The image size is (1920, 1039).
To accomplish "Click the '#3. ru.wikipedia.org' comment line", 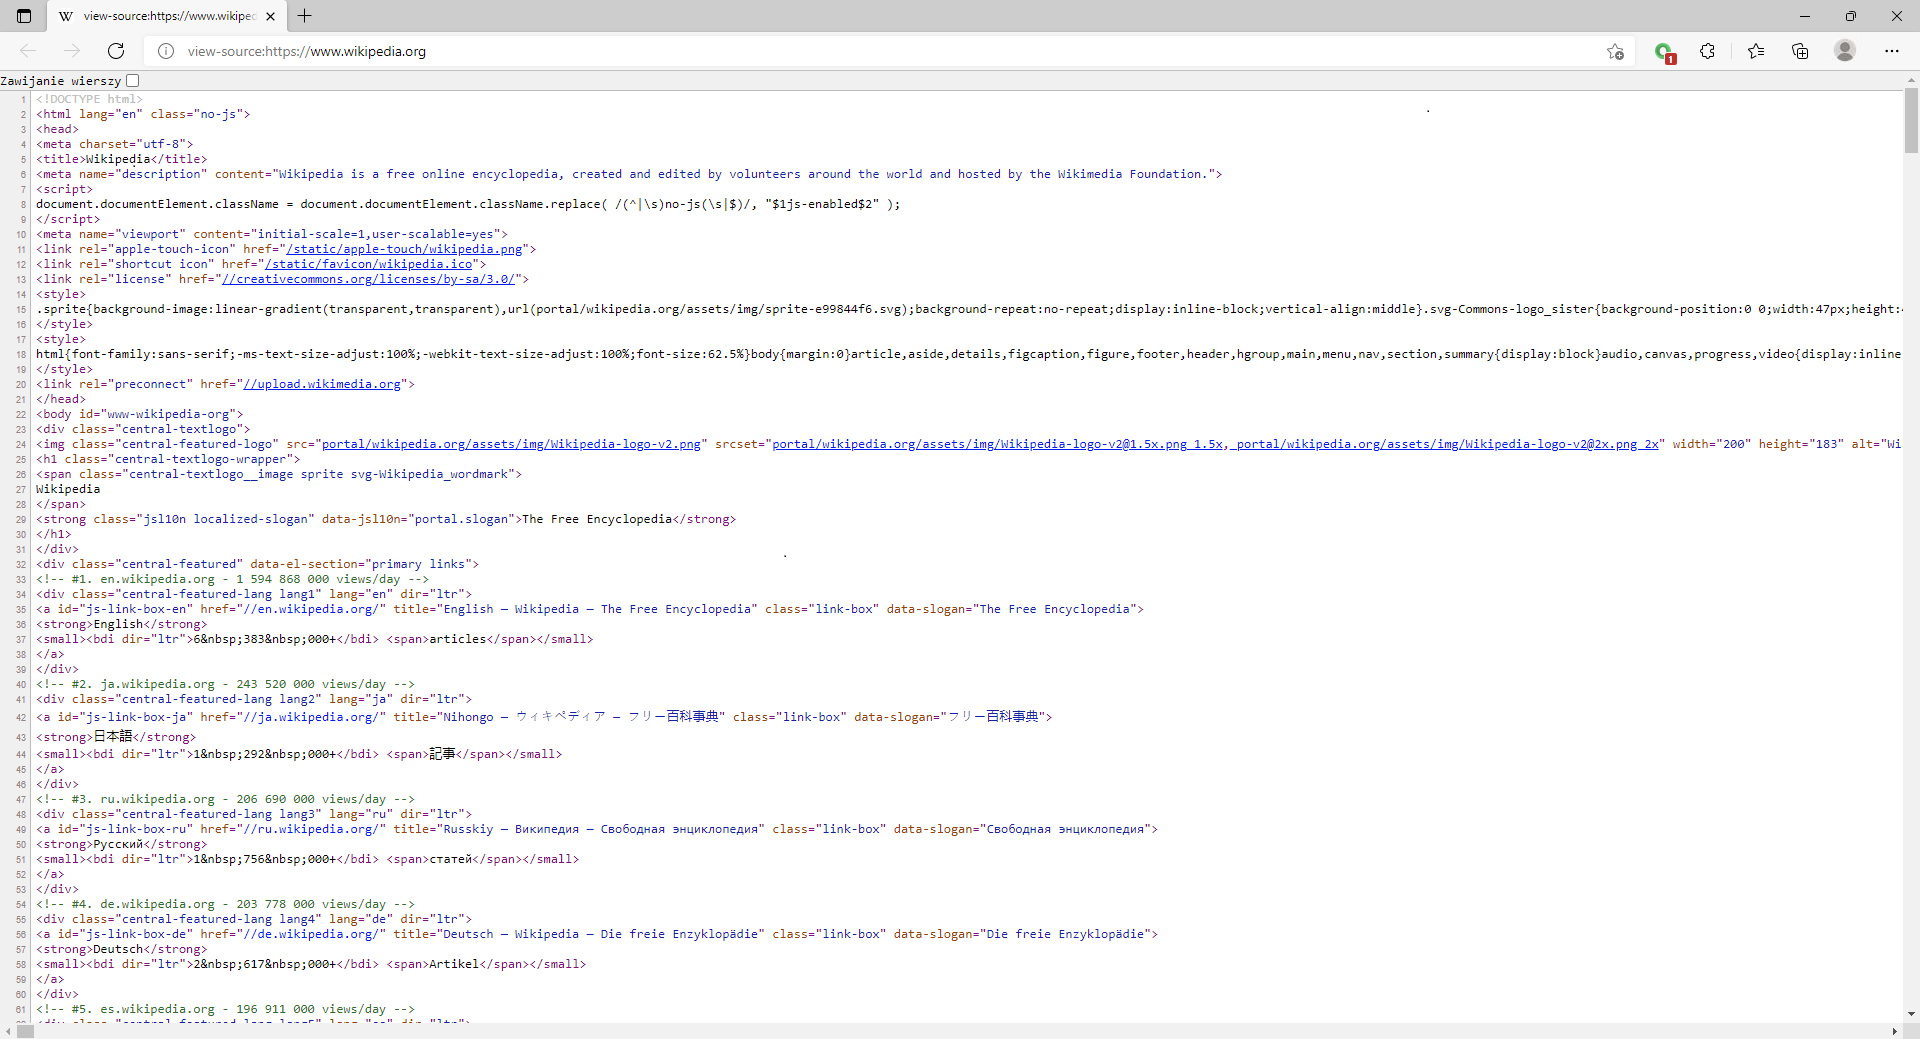I will 226,799.
